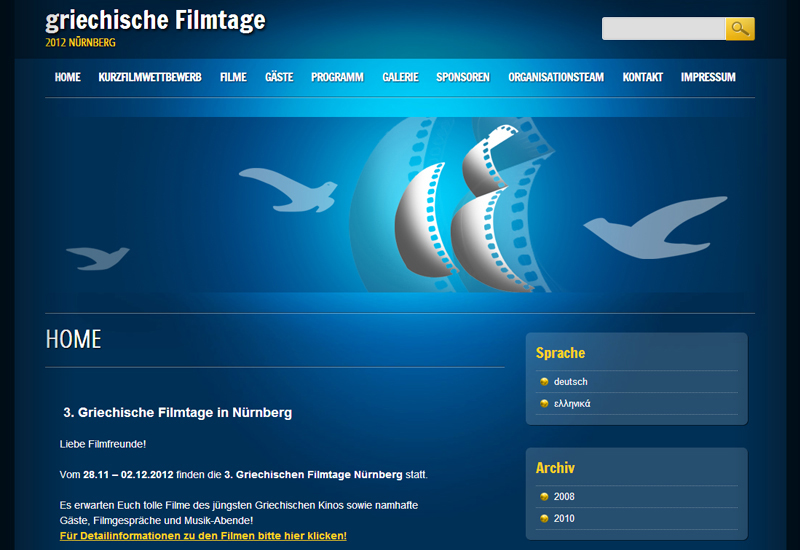This screenshot has width=800, height=550.
Task: Focus the search input field
Action: 663,29
